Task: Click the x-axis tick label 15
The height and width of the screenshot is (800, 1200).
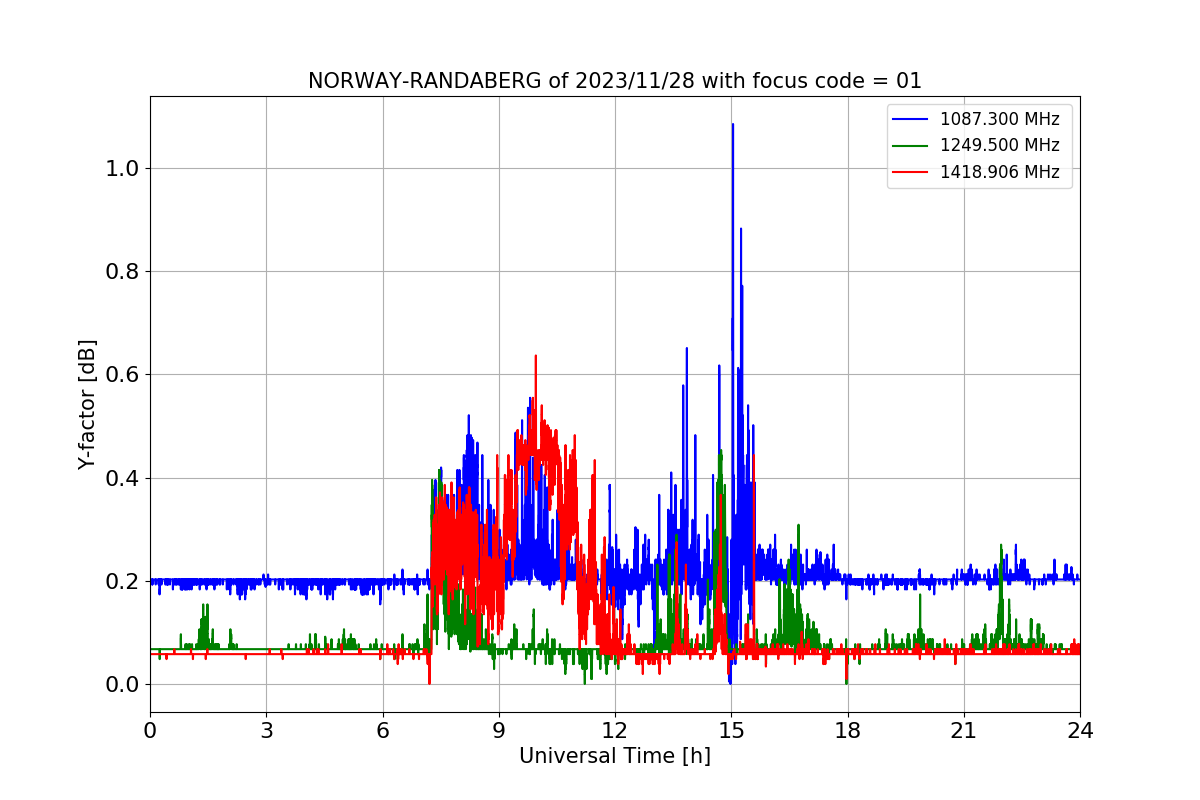Action: (x=731, y=731)
